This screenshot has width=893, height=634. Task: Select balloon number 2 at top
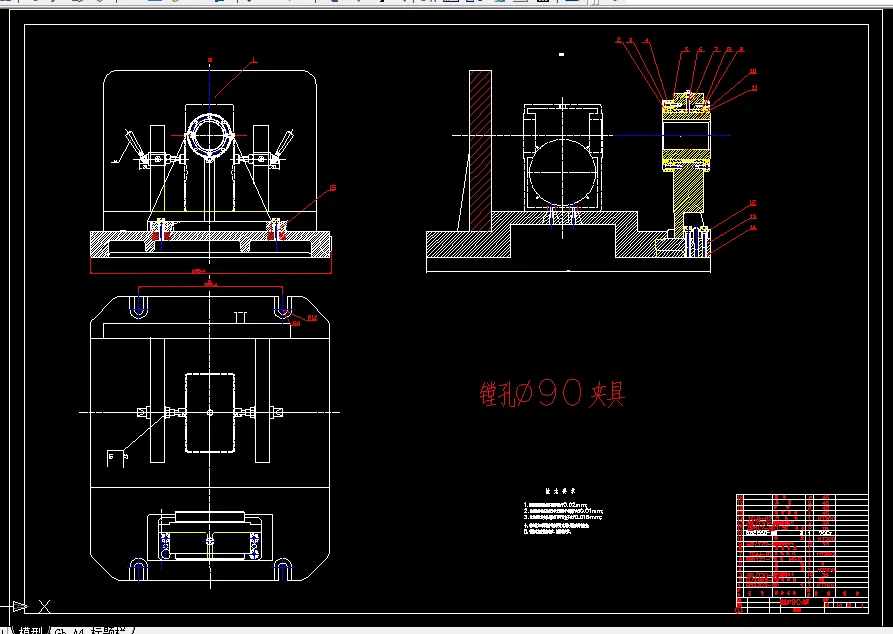coord(618,40)
